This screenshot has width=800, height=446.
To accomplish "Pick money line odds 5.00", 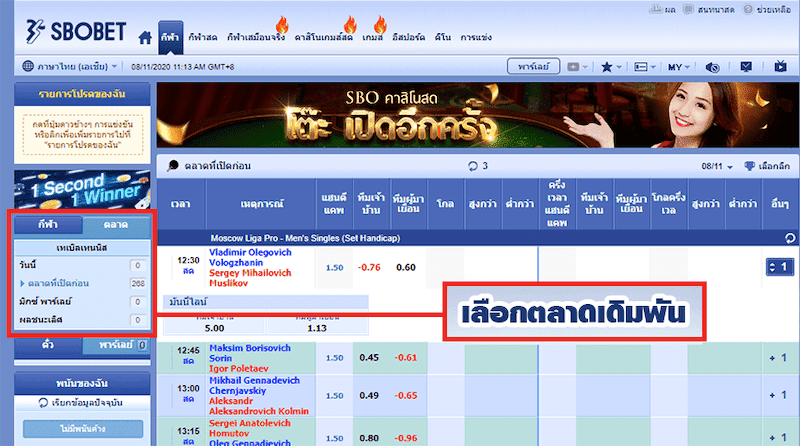I will tap(214, 328).
